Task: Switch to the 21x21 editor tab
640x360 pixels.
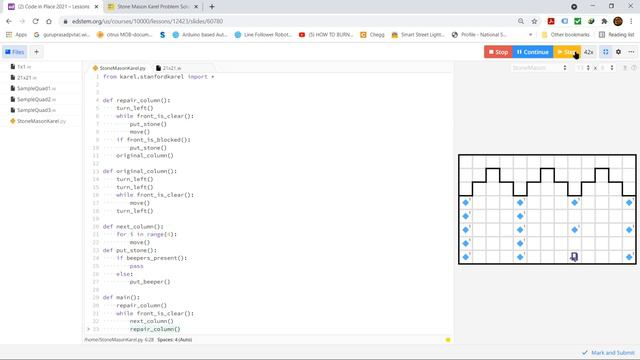Action: 169,68
